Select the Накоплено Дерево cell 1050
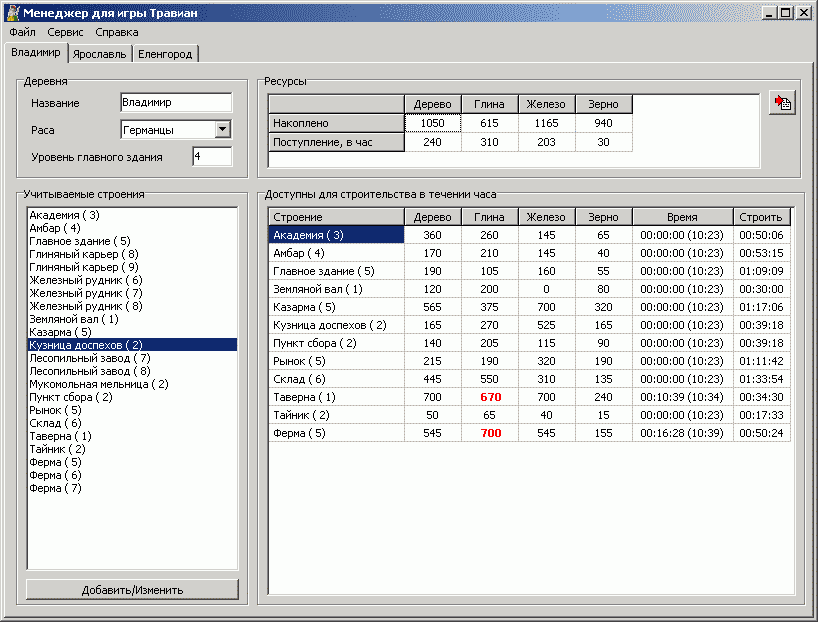This screenshot has width=818, height=622. (432, 123)
